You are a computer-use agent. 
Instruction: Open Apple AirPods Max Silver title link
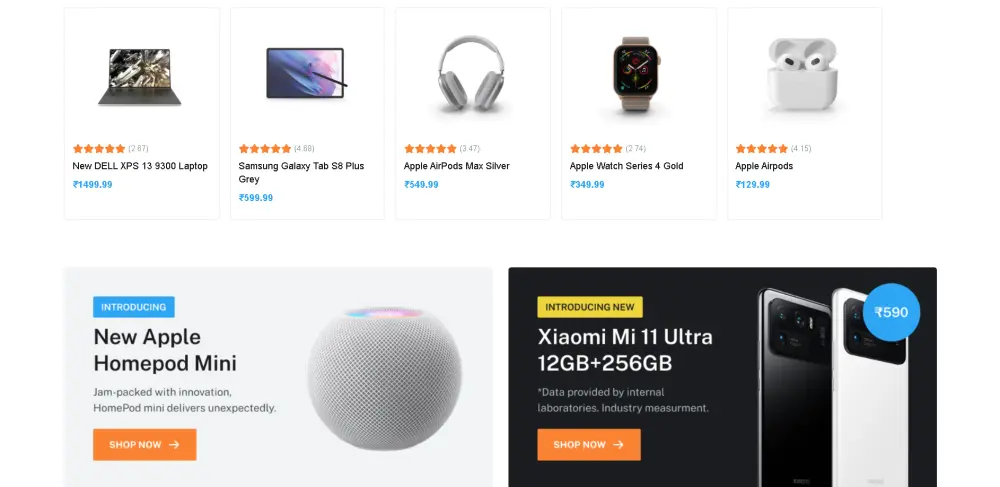pyautogui.click(x=456, y=166)
